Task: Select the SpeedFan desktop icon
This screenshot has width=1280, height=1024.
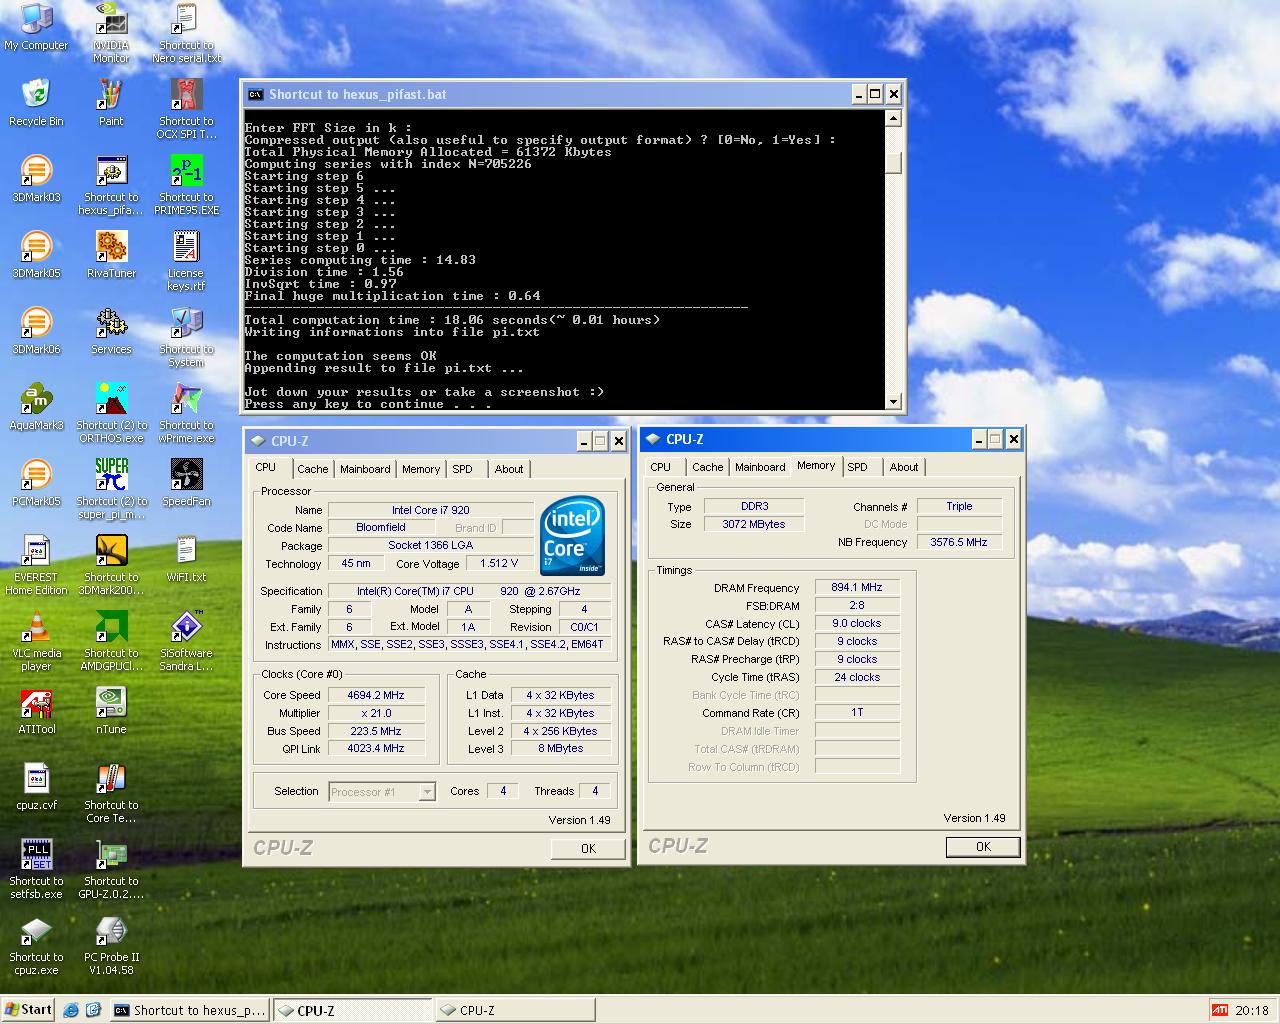Action: coord(186,483)
